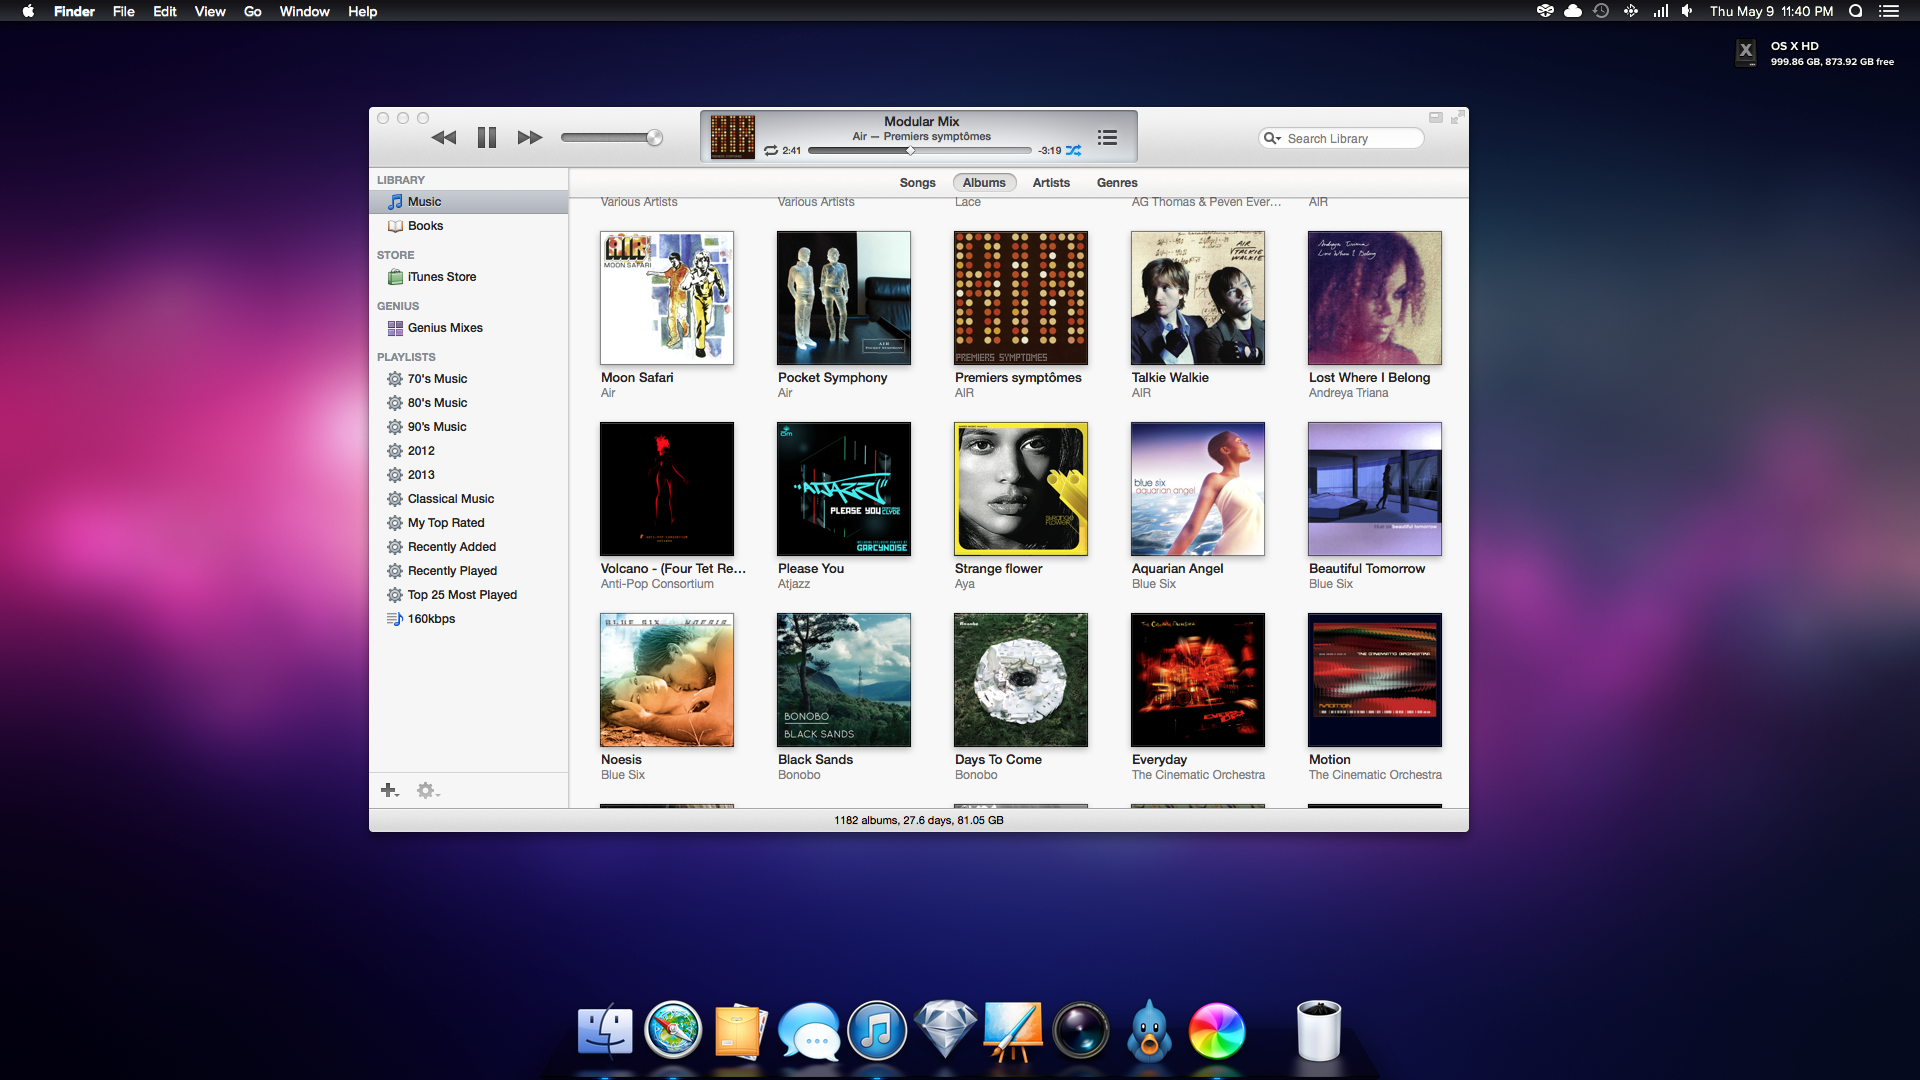Open the Motion album cover

pos(1375,680)
